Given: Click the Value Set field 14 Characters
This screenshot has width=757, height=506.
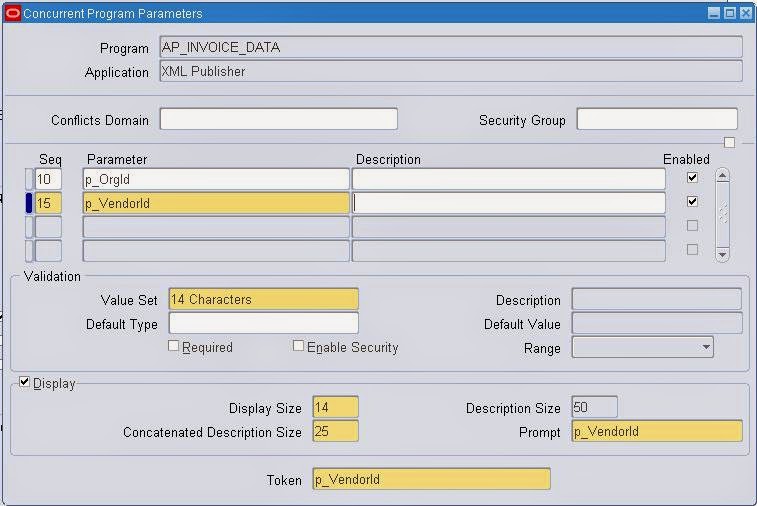Looking at the screenshot, I should pyautogui.click(x=264, y=299).
